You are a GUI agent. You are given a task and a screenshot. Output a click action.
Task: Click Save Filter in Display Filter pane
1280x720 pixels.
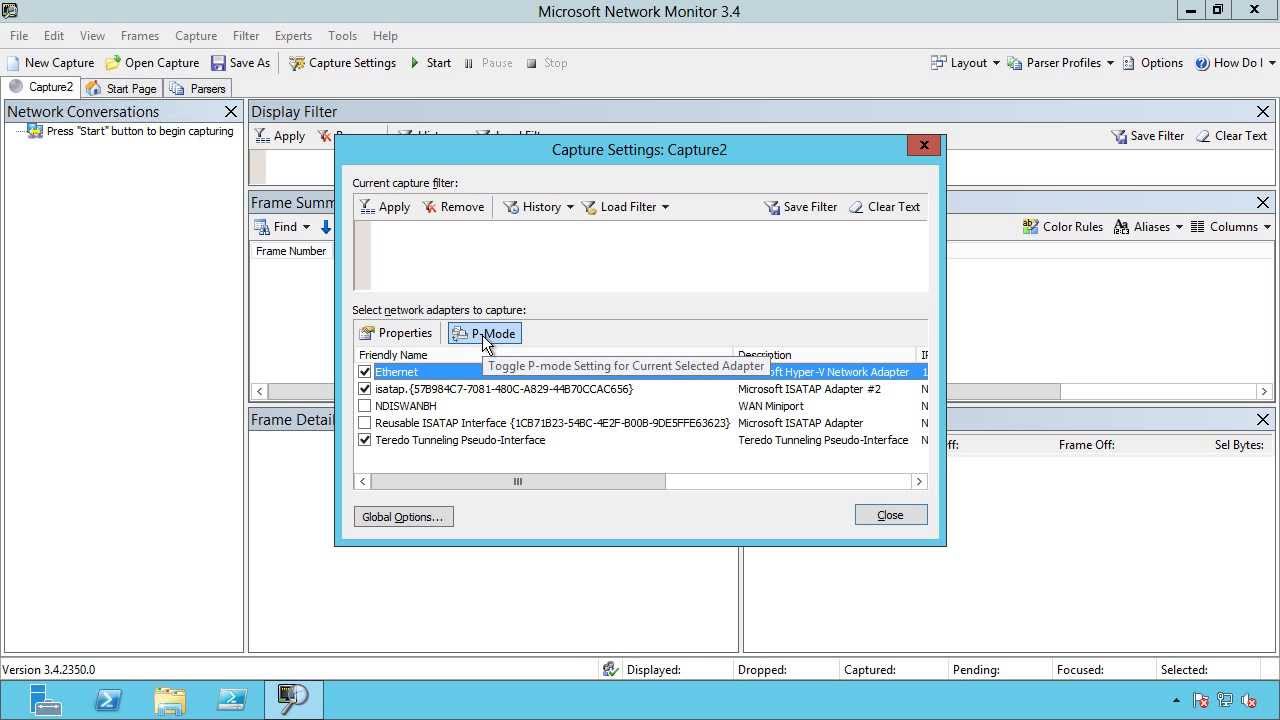(x=1148, y=136)
